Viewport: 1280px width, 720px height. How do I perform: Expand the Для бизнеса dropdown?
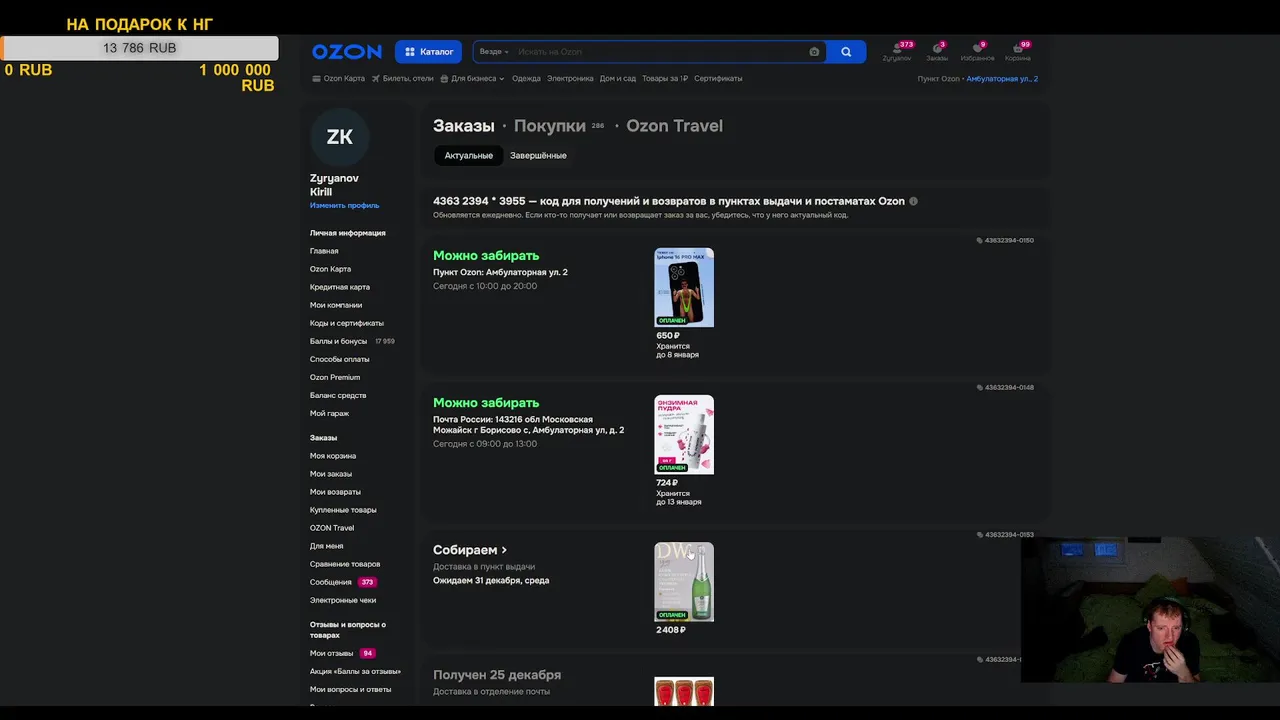click(x=472, y=78)
